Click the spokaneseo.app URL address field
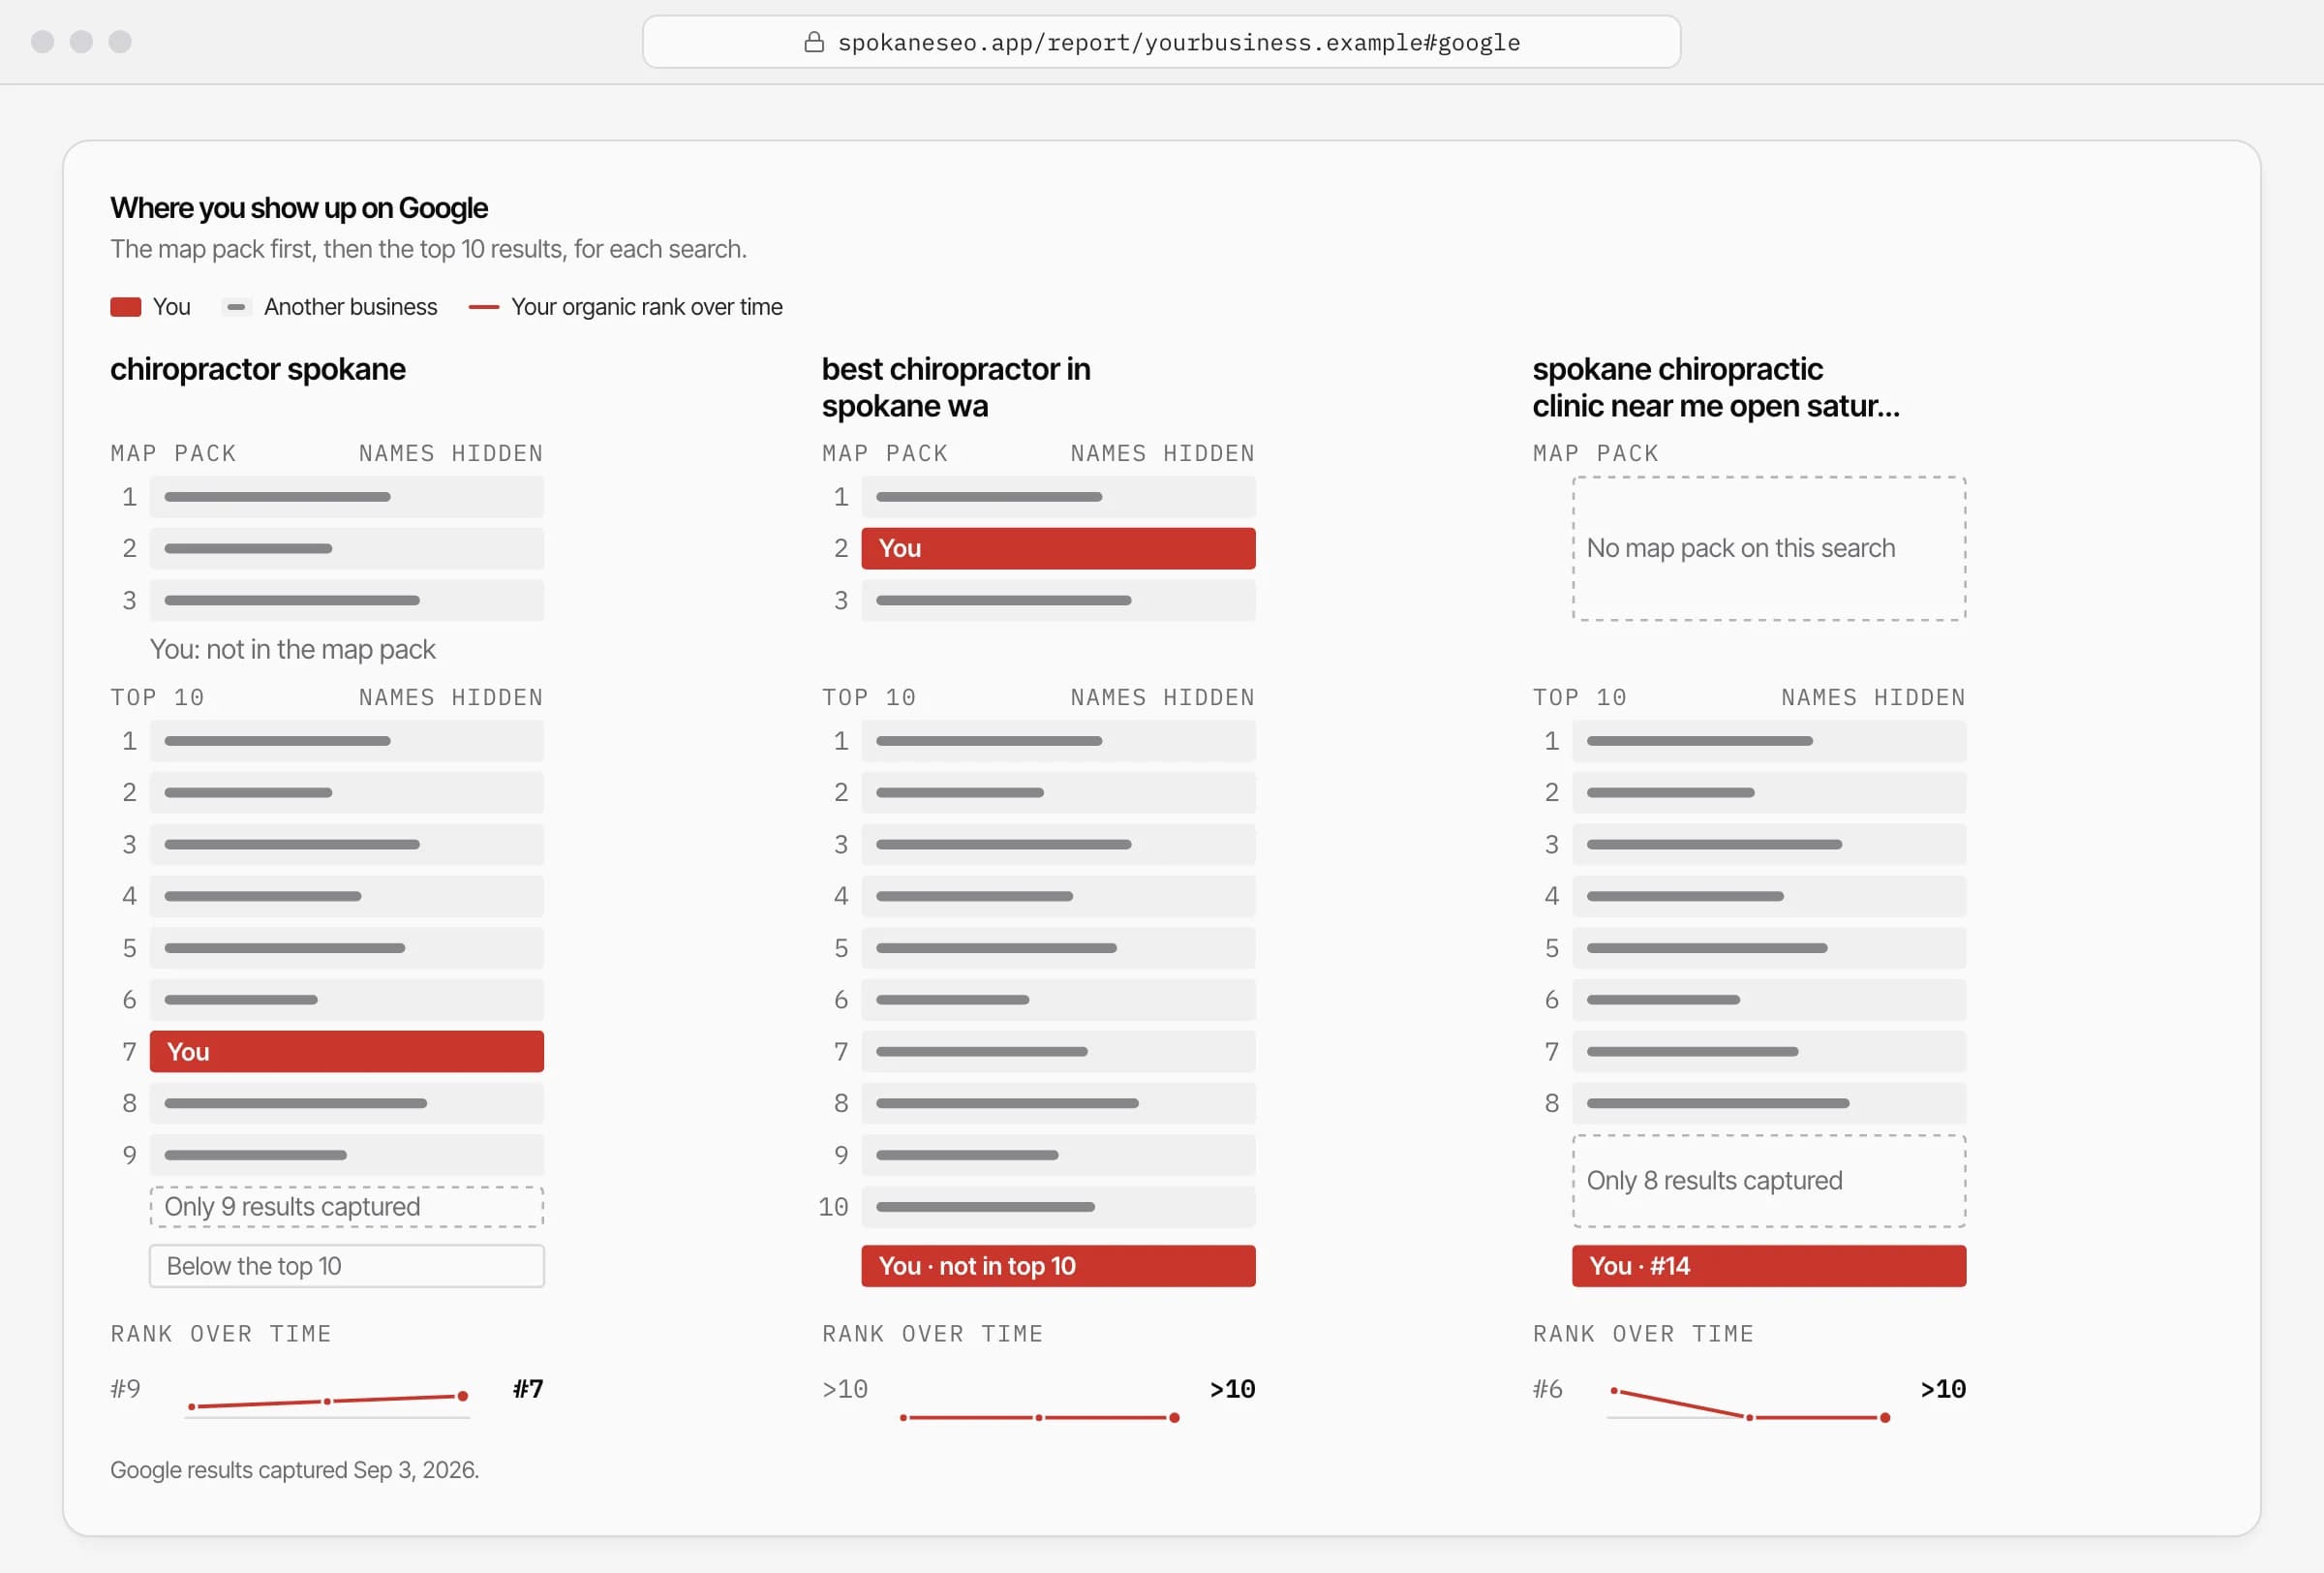 point(1161,42)
